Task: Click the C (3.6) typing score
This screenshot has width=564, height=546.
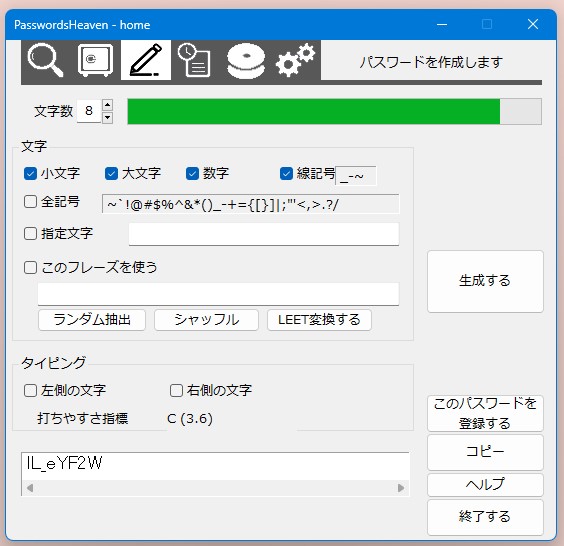Action: click(x=190, y=419)
